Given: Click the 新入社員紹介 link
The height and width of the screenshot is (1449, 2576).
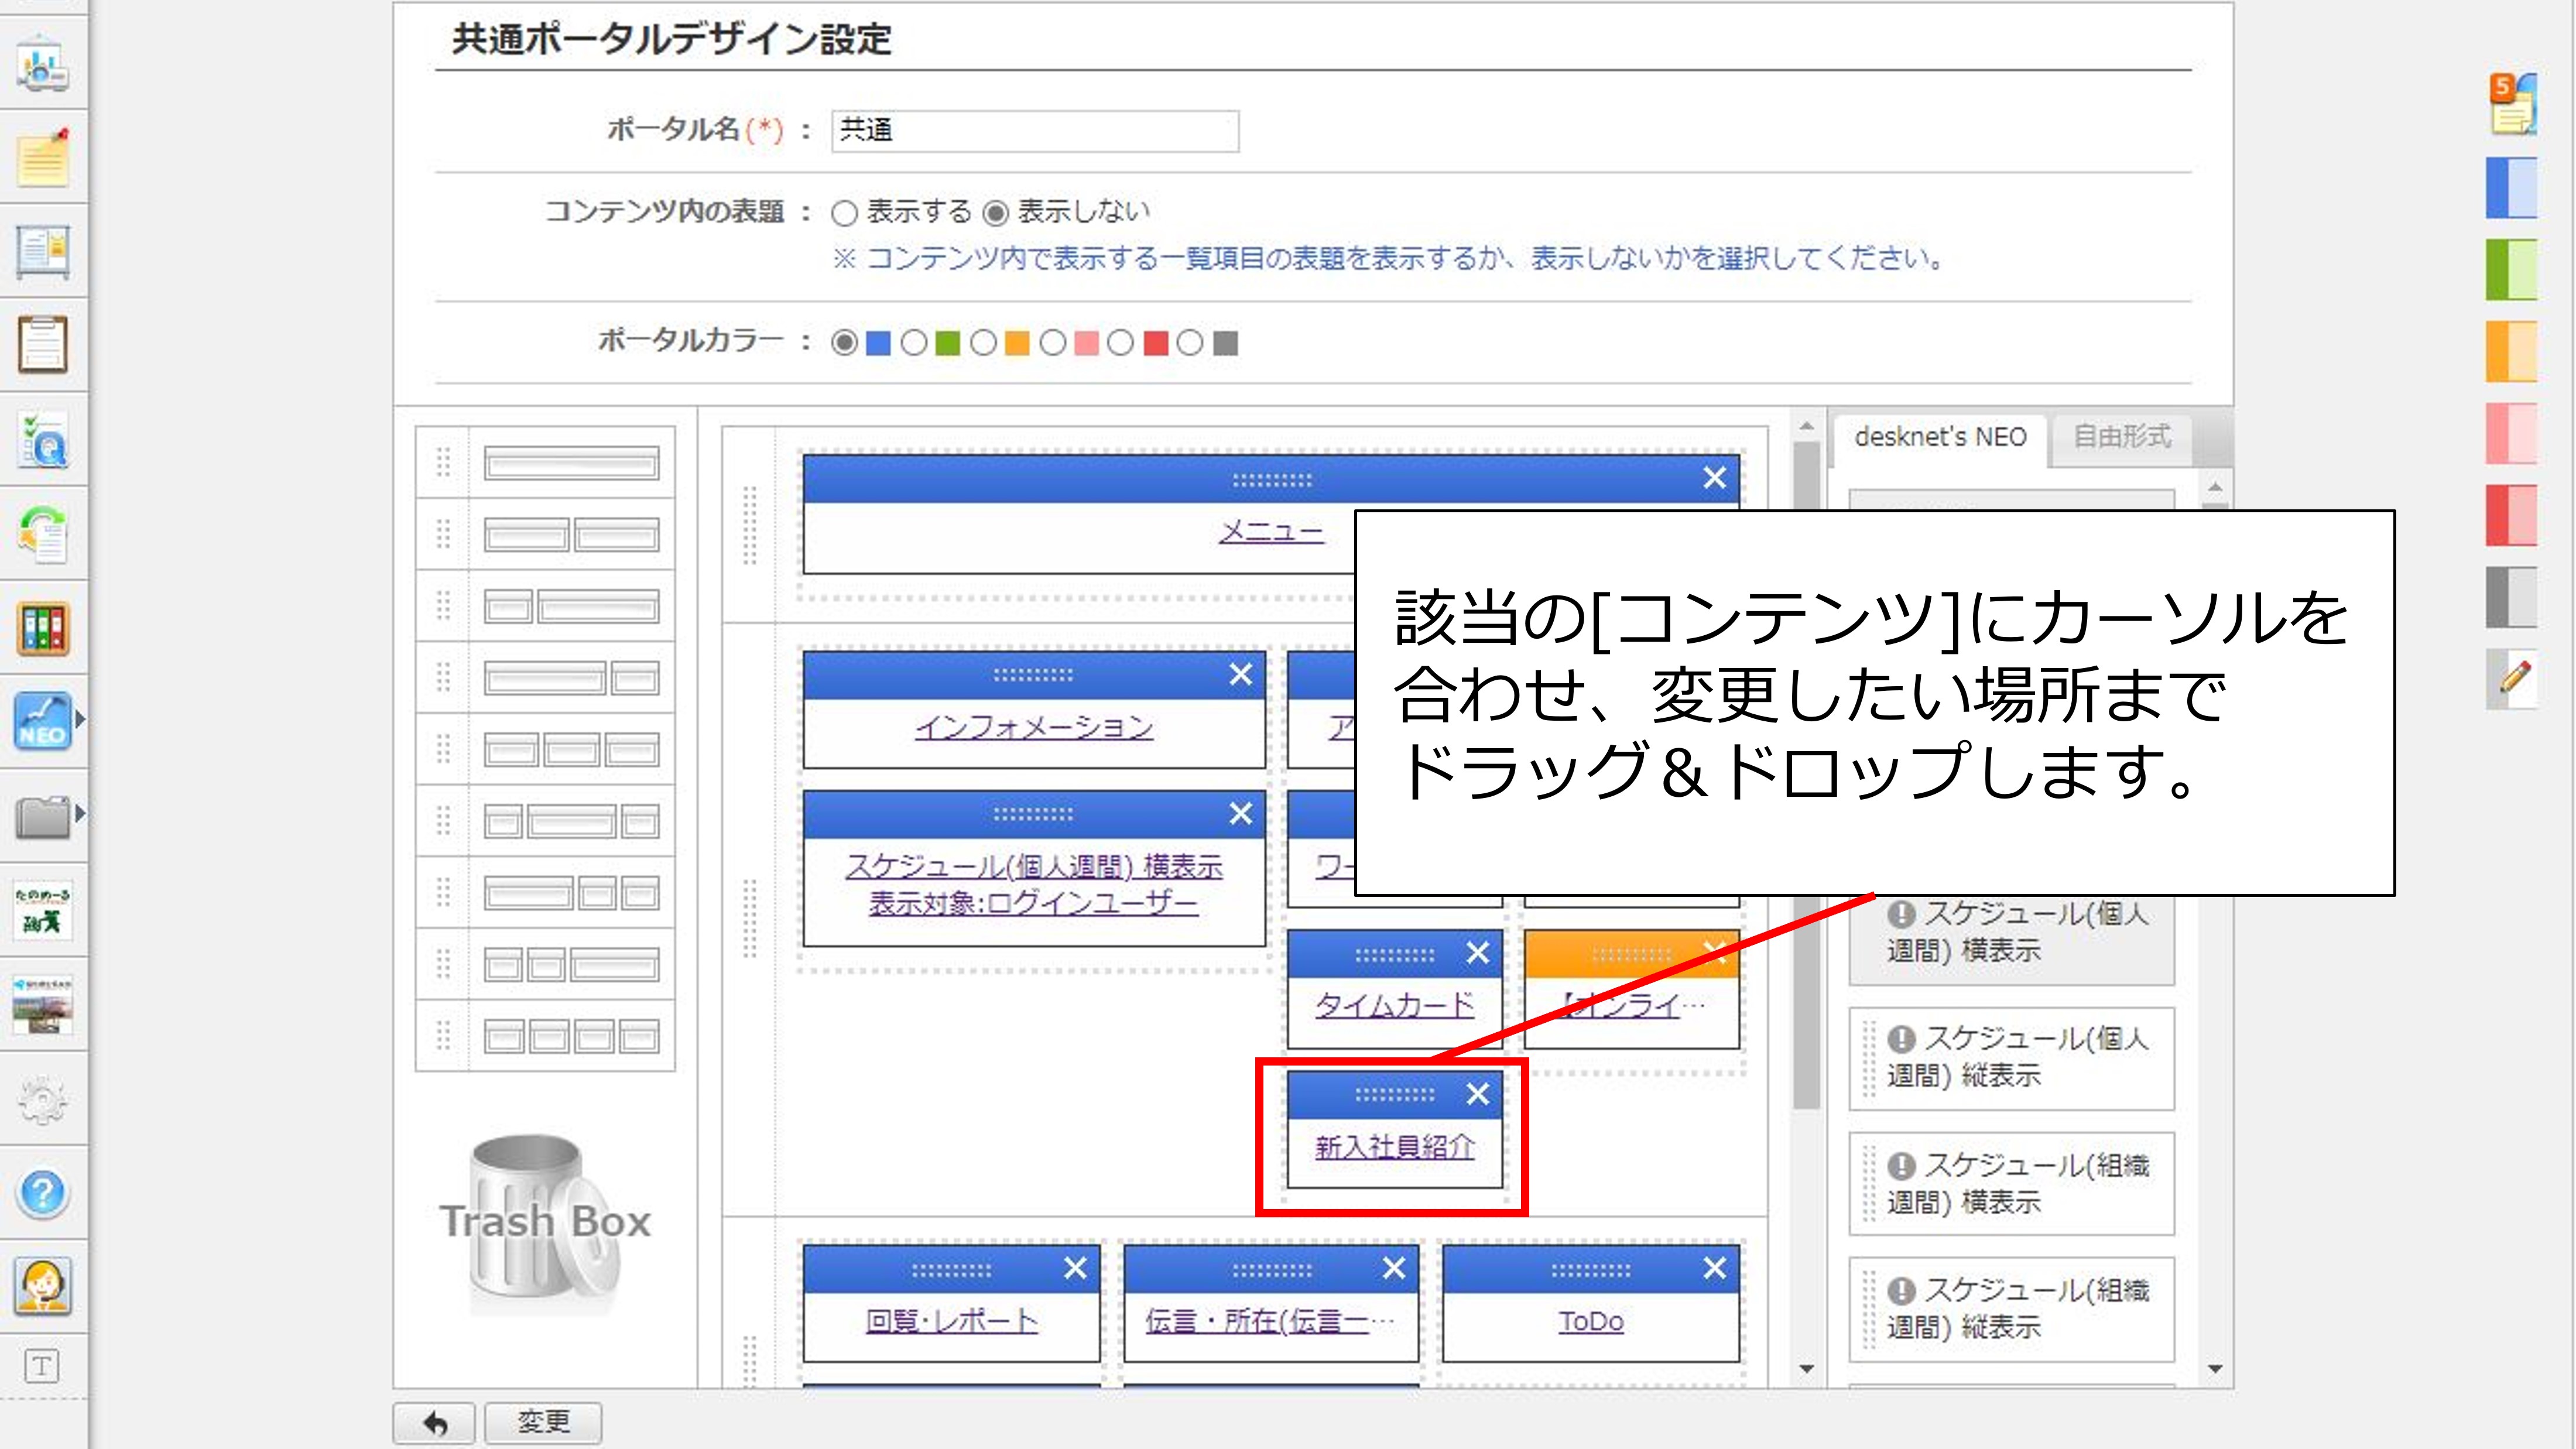Looking at the screenshot, I should click(1394, 1146).
